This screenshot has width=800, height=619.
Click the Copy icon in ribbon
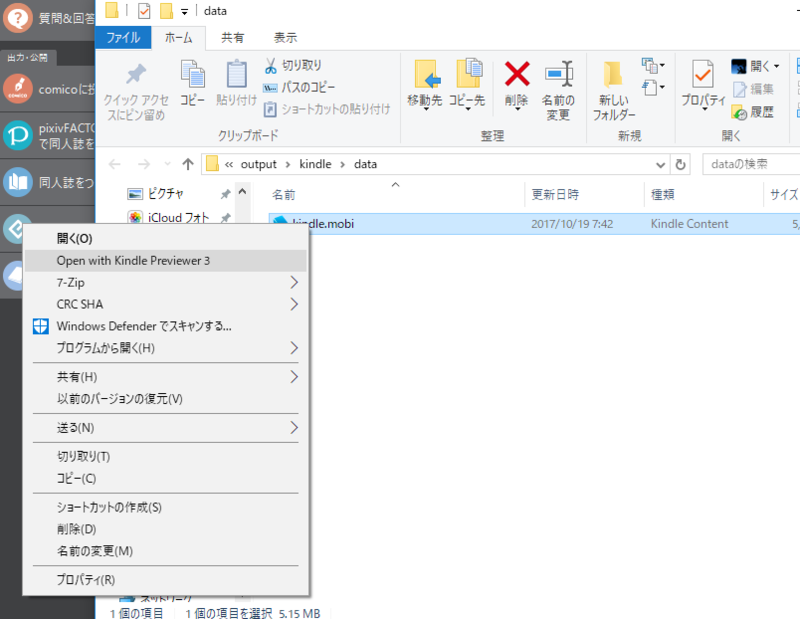pyautogui.click(x=192, y=74)
